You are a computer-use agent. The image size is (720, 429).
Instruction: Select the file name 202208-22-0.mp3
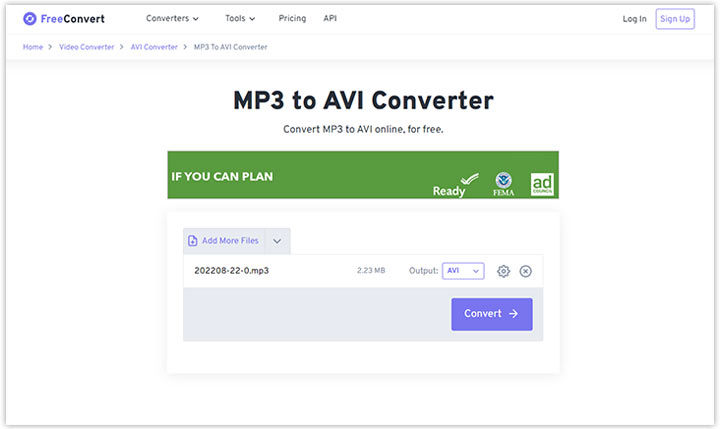(231, 271)
